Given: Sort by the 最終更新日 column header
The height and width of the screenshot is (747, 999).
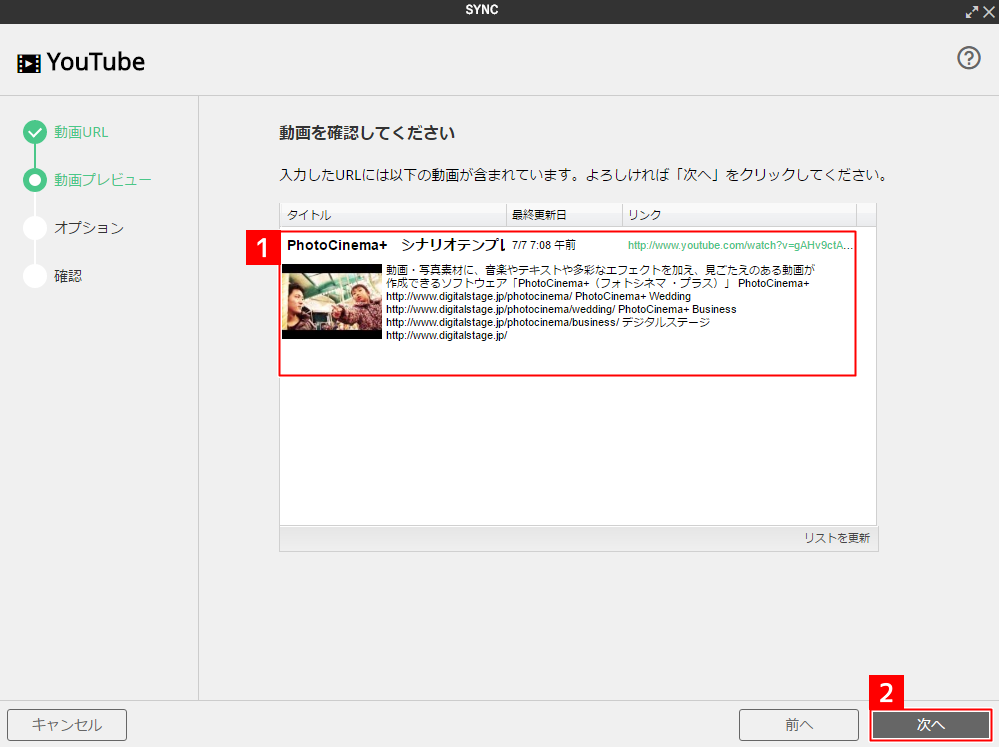Looking at the screenshot, I should [564, 215].
